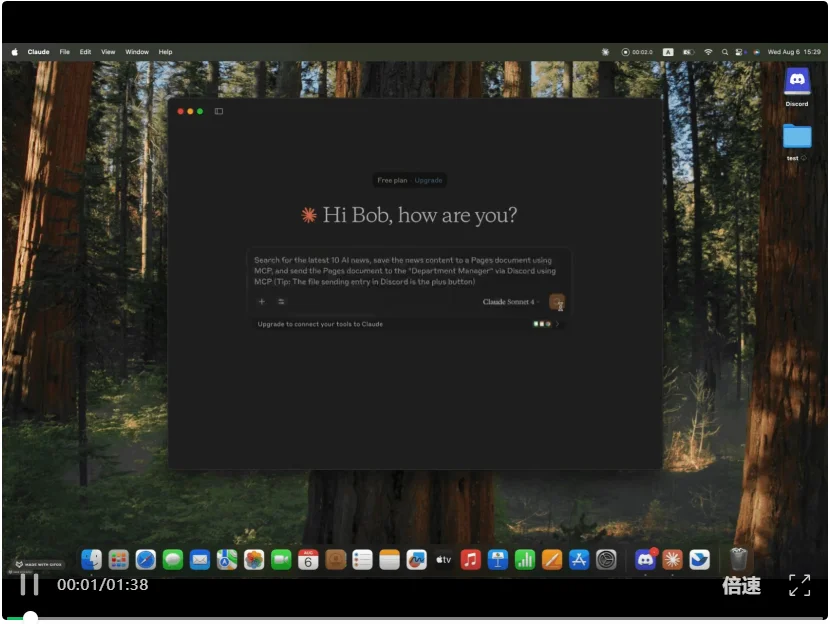Open the Claude Sonnet 4 model selector
The height and width of the screenshot is (624, 830).
click(509, 302)
